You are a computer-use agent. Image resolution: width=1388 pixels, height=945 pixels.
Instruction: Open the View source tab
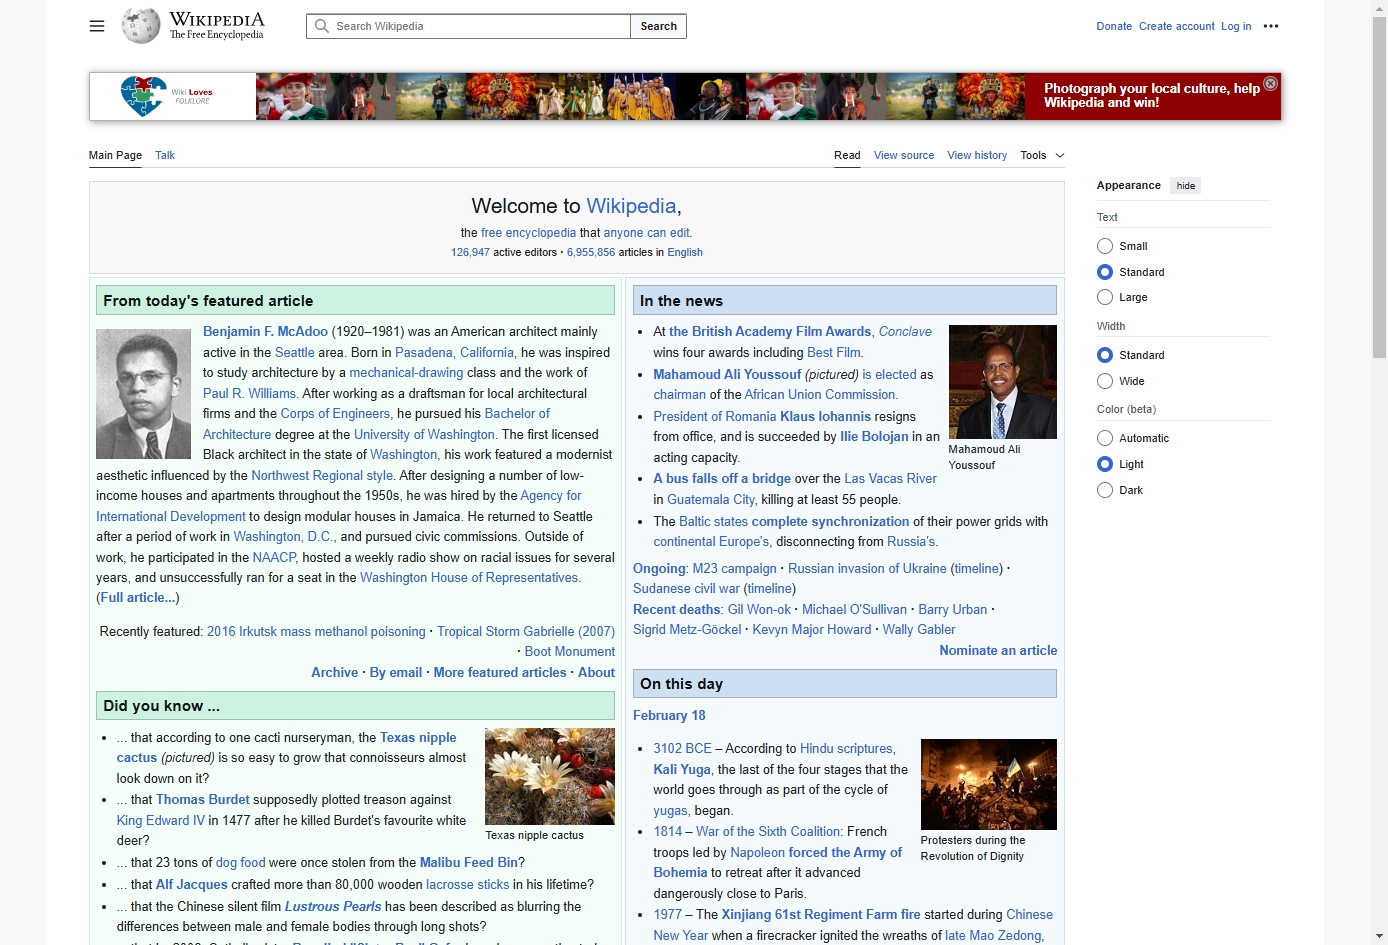click(x=904, y=155)
